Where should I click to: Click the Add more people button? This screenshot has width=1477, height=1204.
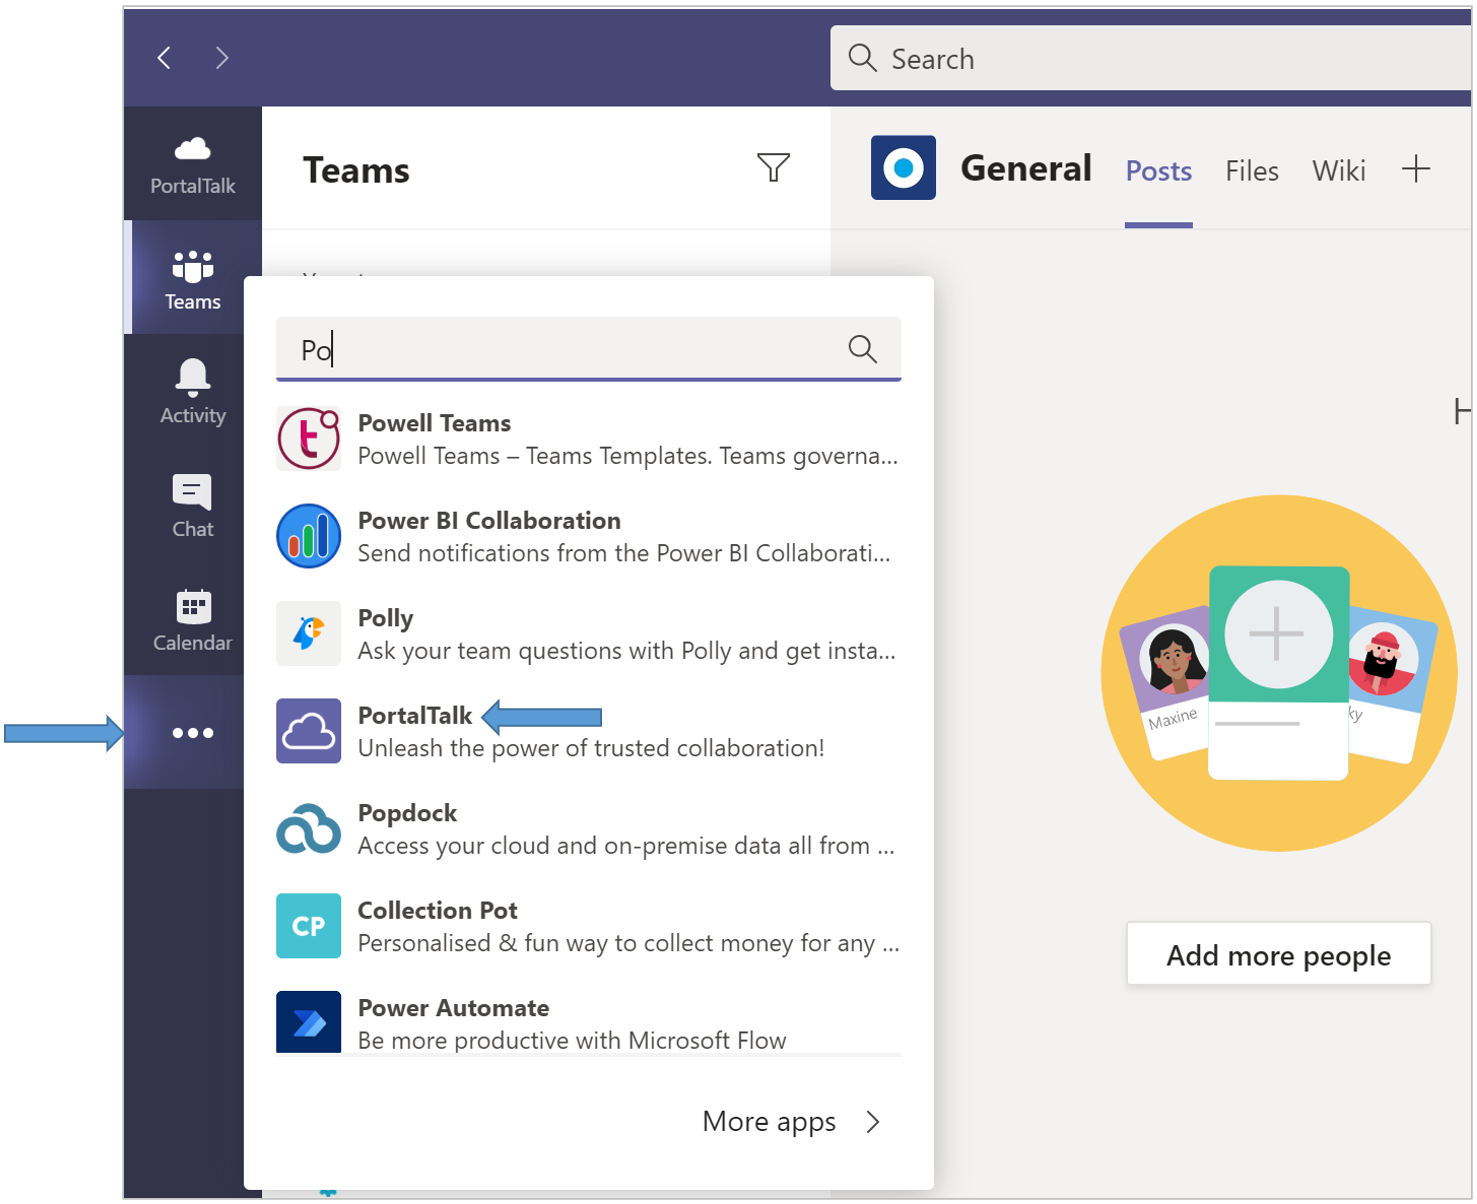pos(1279,954)
